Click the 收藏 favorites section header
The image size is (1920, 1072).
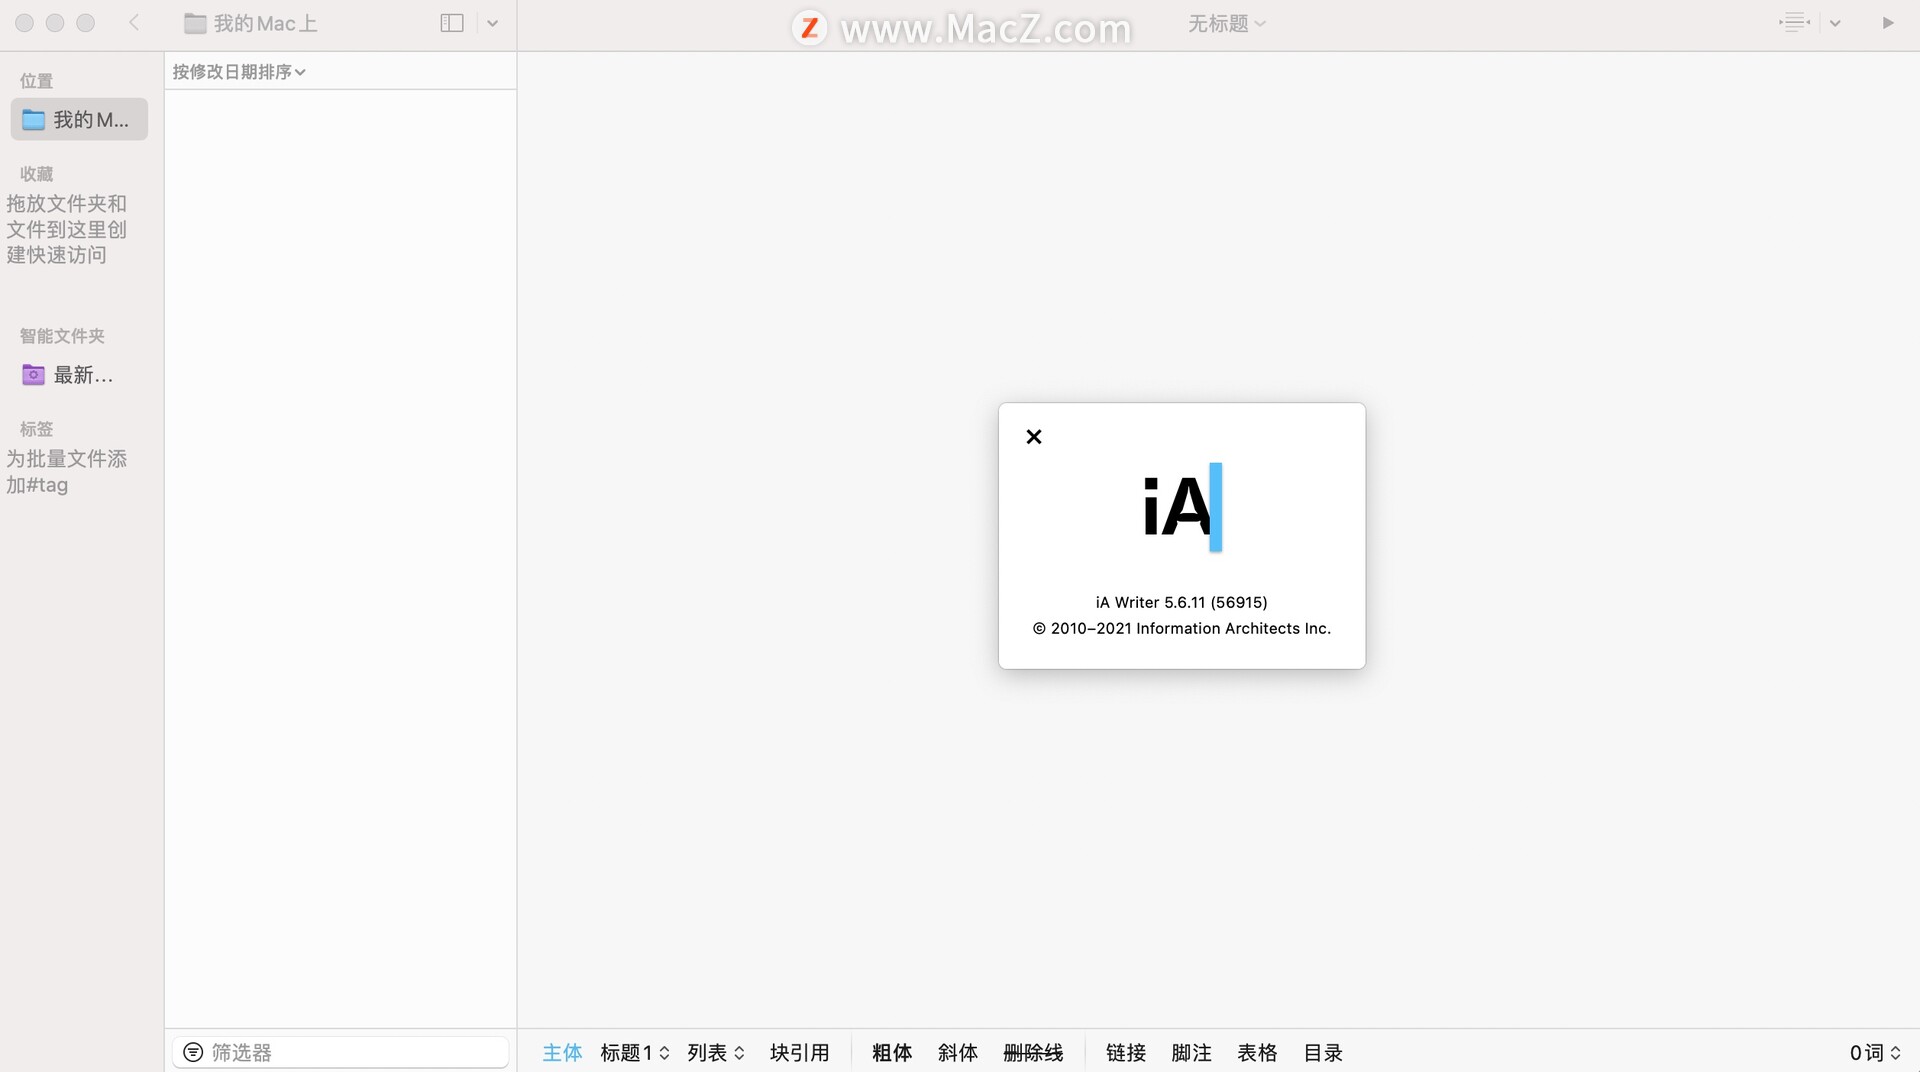pos(37,174)
